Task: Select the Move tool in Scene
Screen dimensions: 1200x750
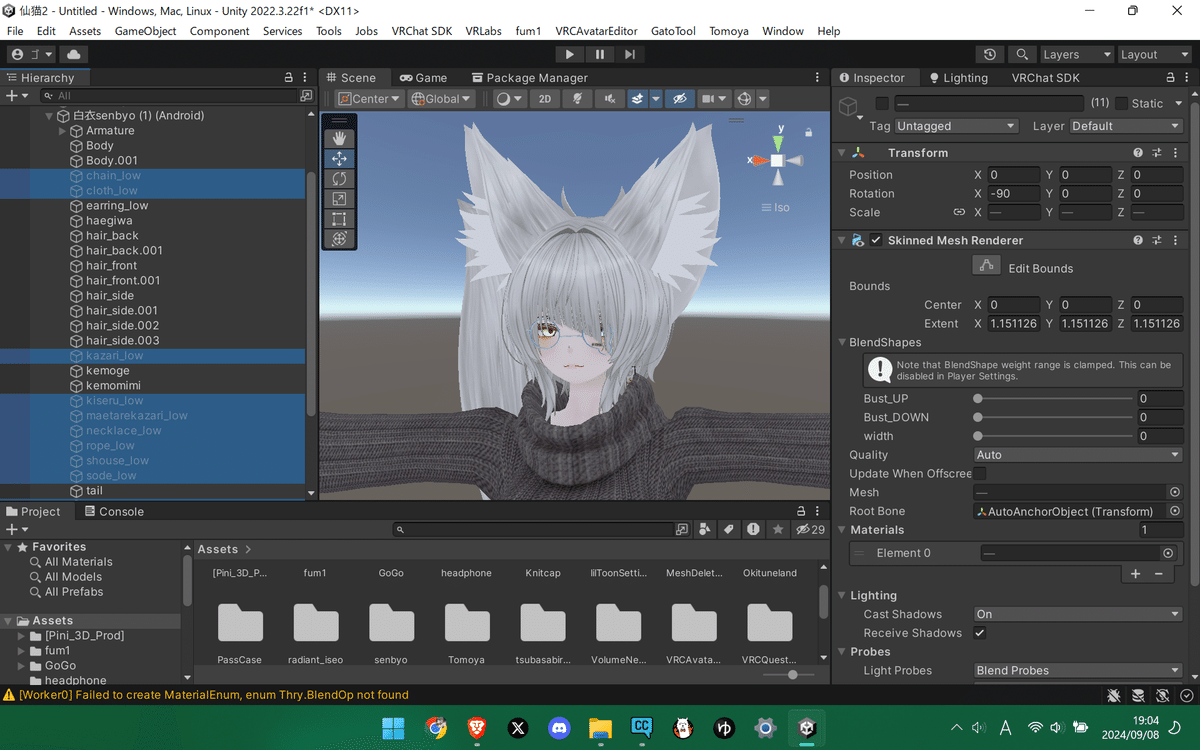Action: 339,158
